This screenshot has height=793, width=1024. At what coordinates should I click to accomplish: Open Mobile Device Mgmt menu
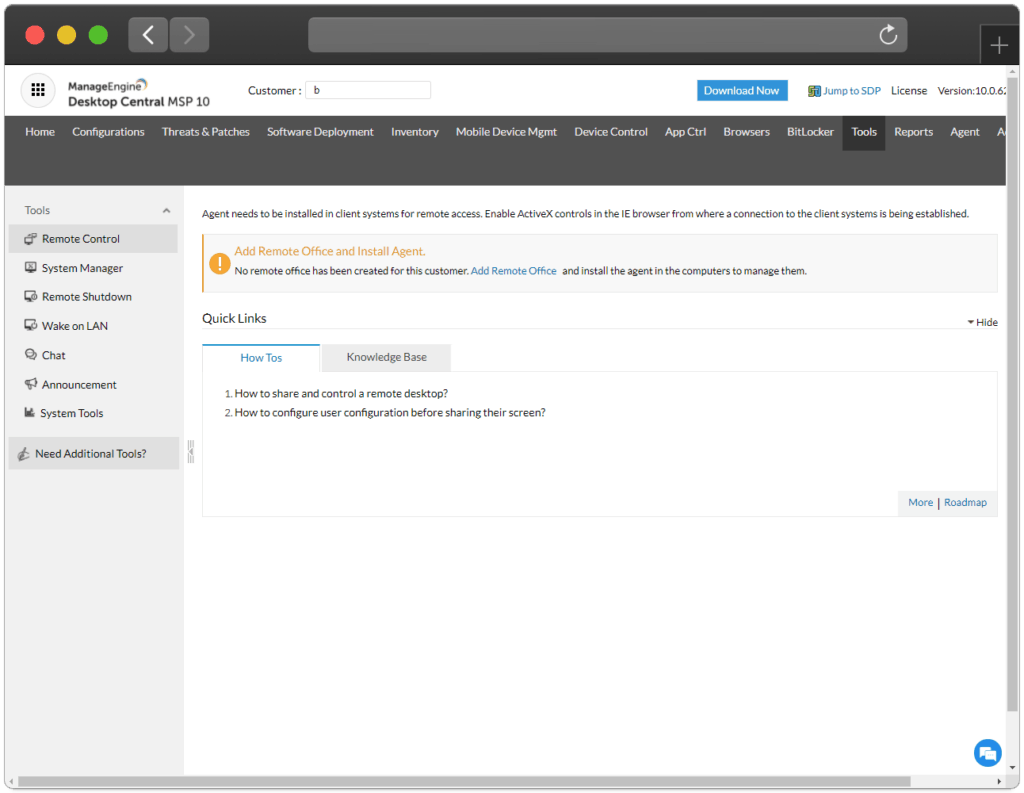pyautogui.click(x=506, y=132)
